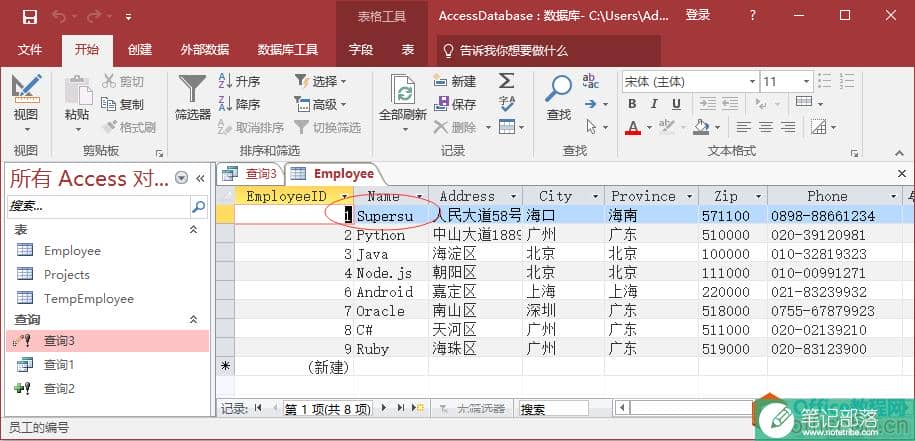The width and height of the screenshot is (915, 441).
Task: Click the Replace ab-ac icon
Action: (591, 81)
